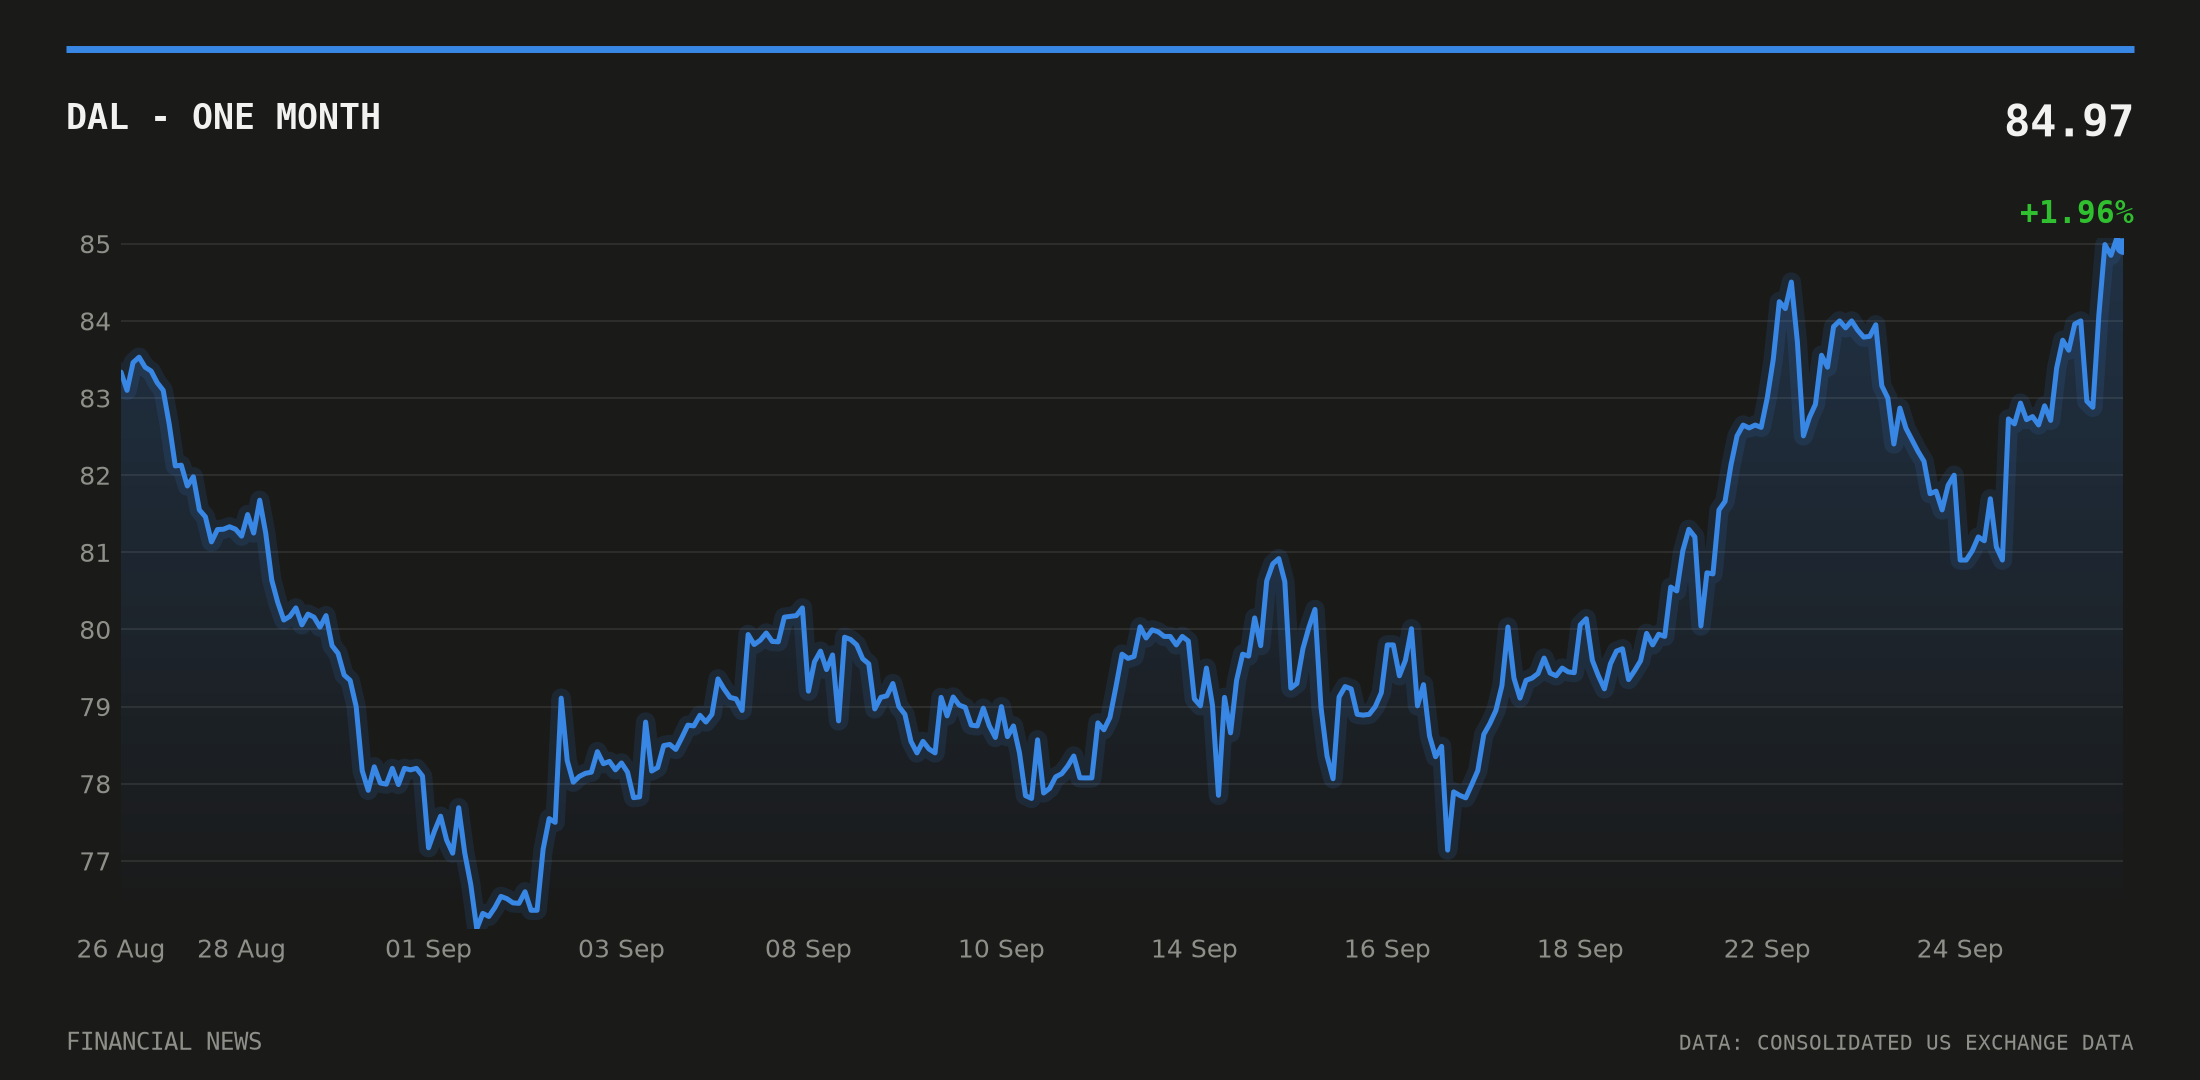The image size is (2200, 1080).
Task: Click the 24 Sep date label
Action: (x=1960, y=949)
